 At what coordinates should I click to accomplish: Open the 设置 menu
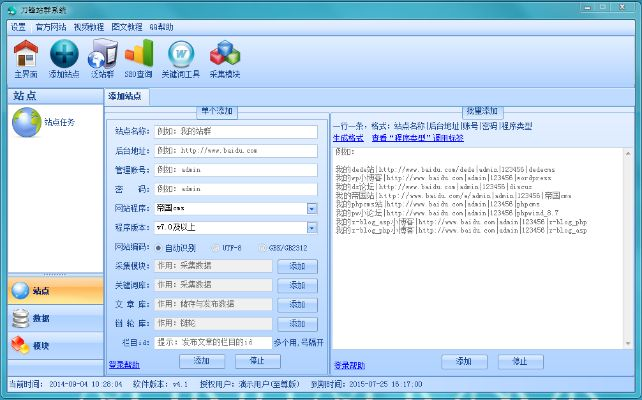(x=18, y=26)
